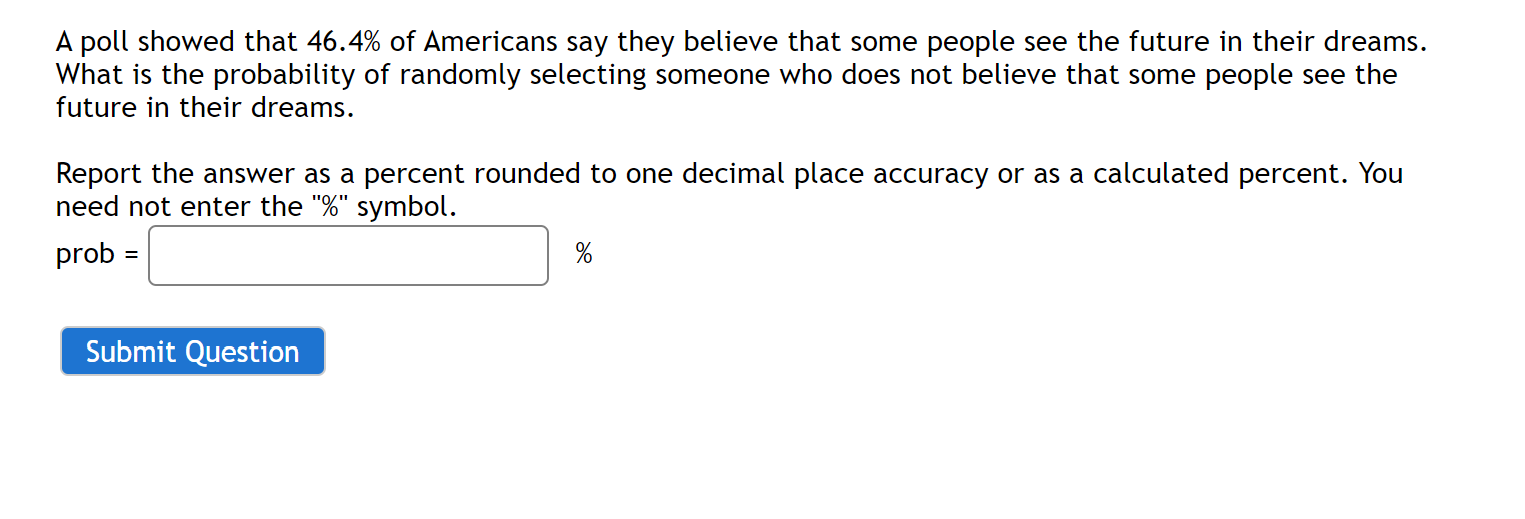
Task: Click the "prob =" label
Action: coord(97,255)
